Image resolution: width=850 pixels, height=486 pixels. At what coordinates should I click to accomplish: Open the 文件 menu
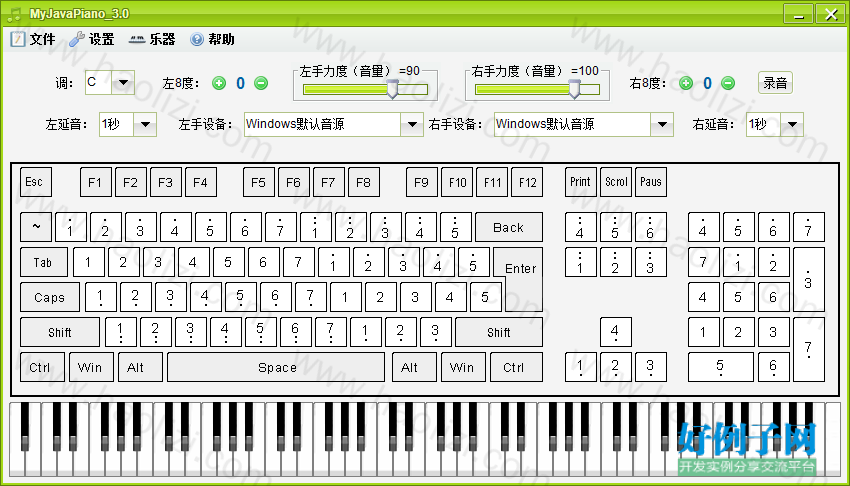(34, 40)
